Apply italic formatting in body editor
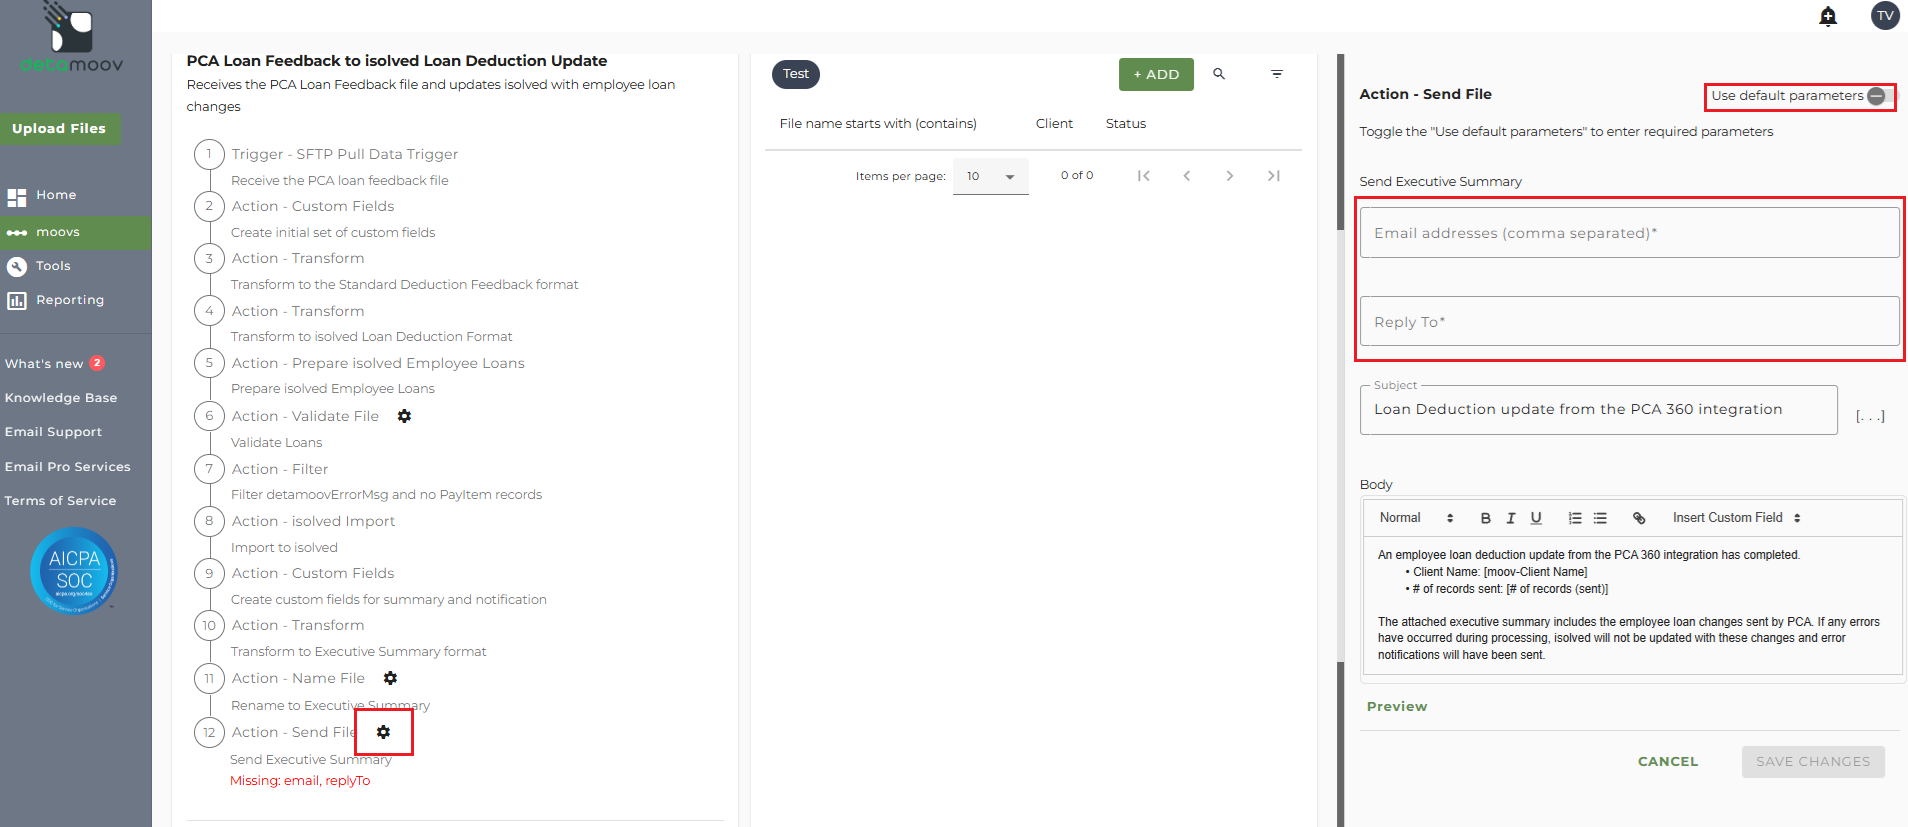1908x827 pixels. pyautogui.click(x=1511, y=518)
